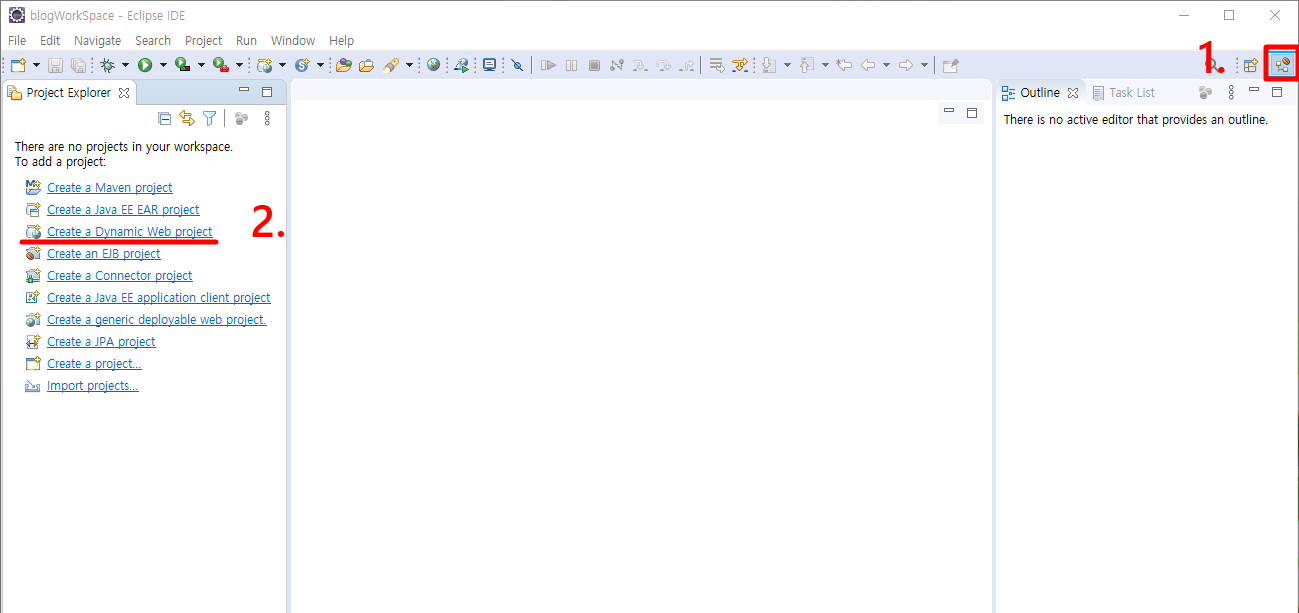Open Outline View Menu dots
This screenshot has height=613, width=1299.
tap(1231, 92)
